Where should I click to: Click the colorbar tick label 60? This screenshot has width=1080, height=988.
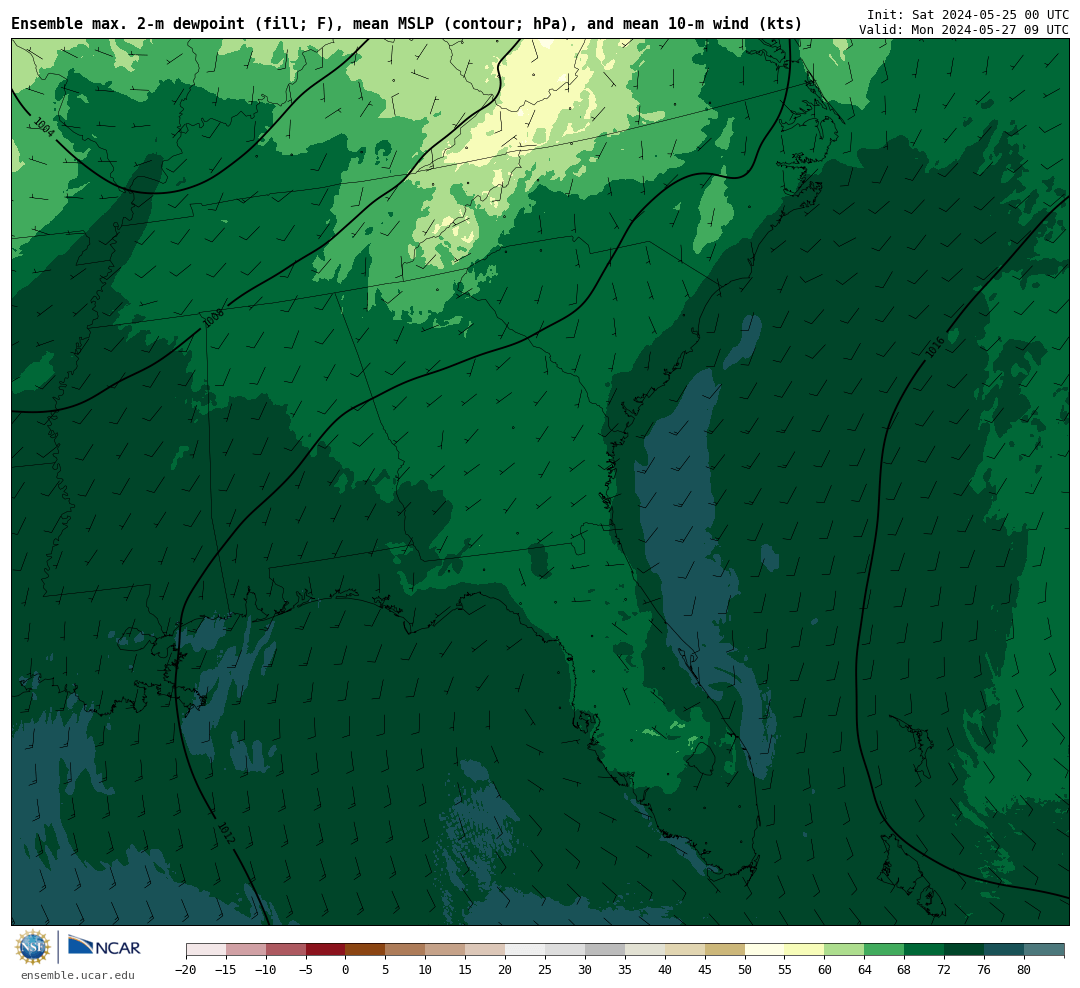pyautogui.click(x=824, y=970)
